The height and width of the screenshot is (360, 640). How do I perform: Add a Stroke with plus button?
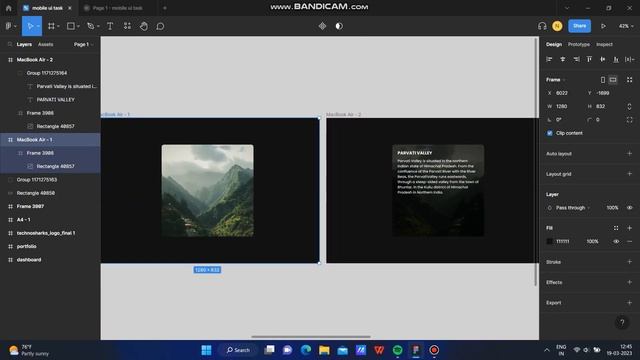(x=629, y=262)
